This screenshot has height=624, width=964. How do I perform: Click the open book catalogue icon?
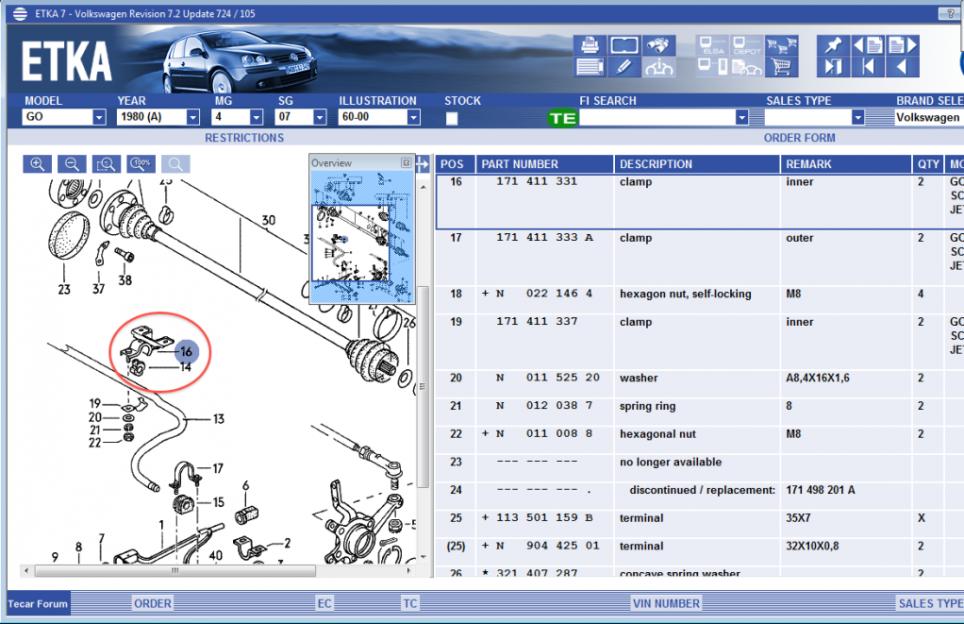coord(623,45)
